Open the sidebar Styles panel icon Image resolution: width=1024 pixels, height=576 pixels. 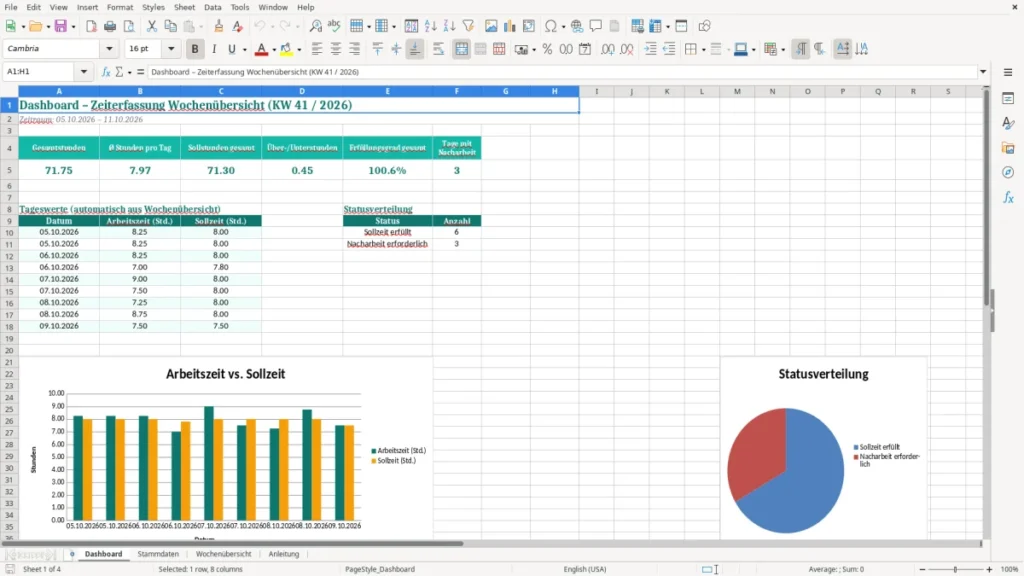tap(1008, 123)
